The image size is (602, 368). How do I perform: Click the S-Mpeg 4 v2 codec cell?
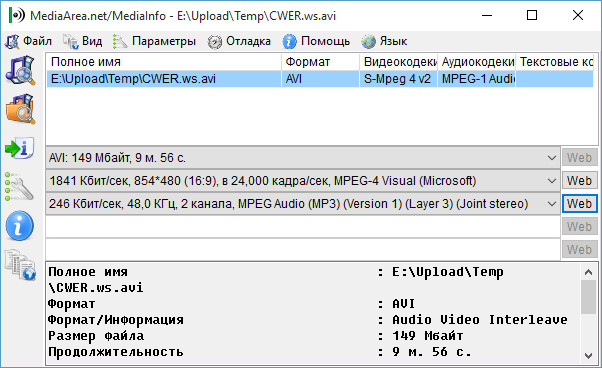pyautogui.click(x=399, y=79)
